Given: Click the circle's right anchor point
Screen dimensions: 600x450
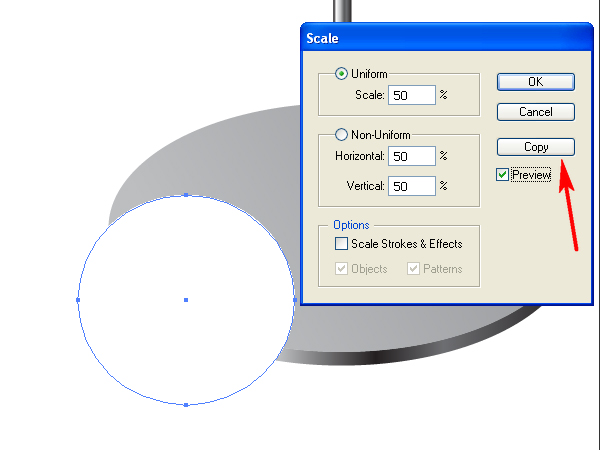Looking at the screenshot, I should tap(295, 300).
